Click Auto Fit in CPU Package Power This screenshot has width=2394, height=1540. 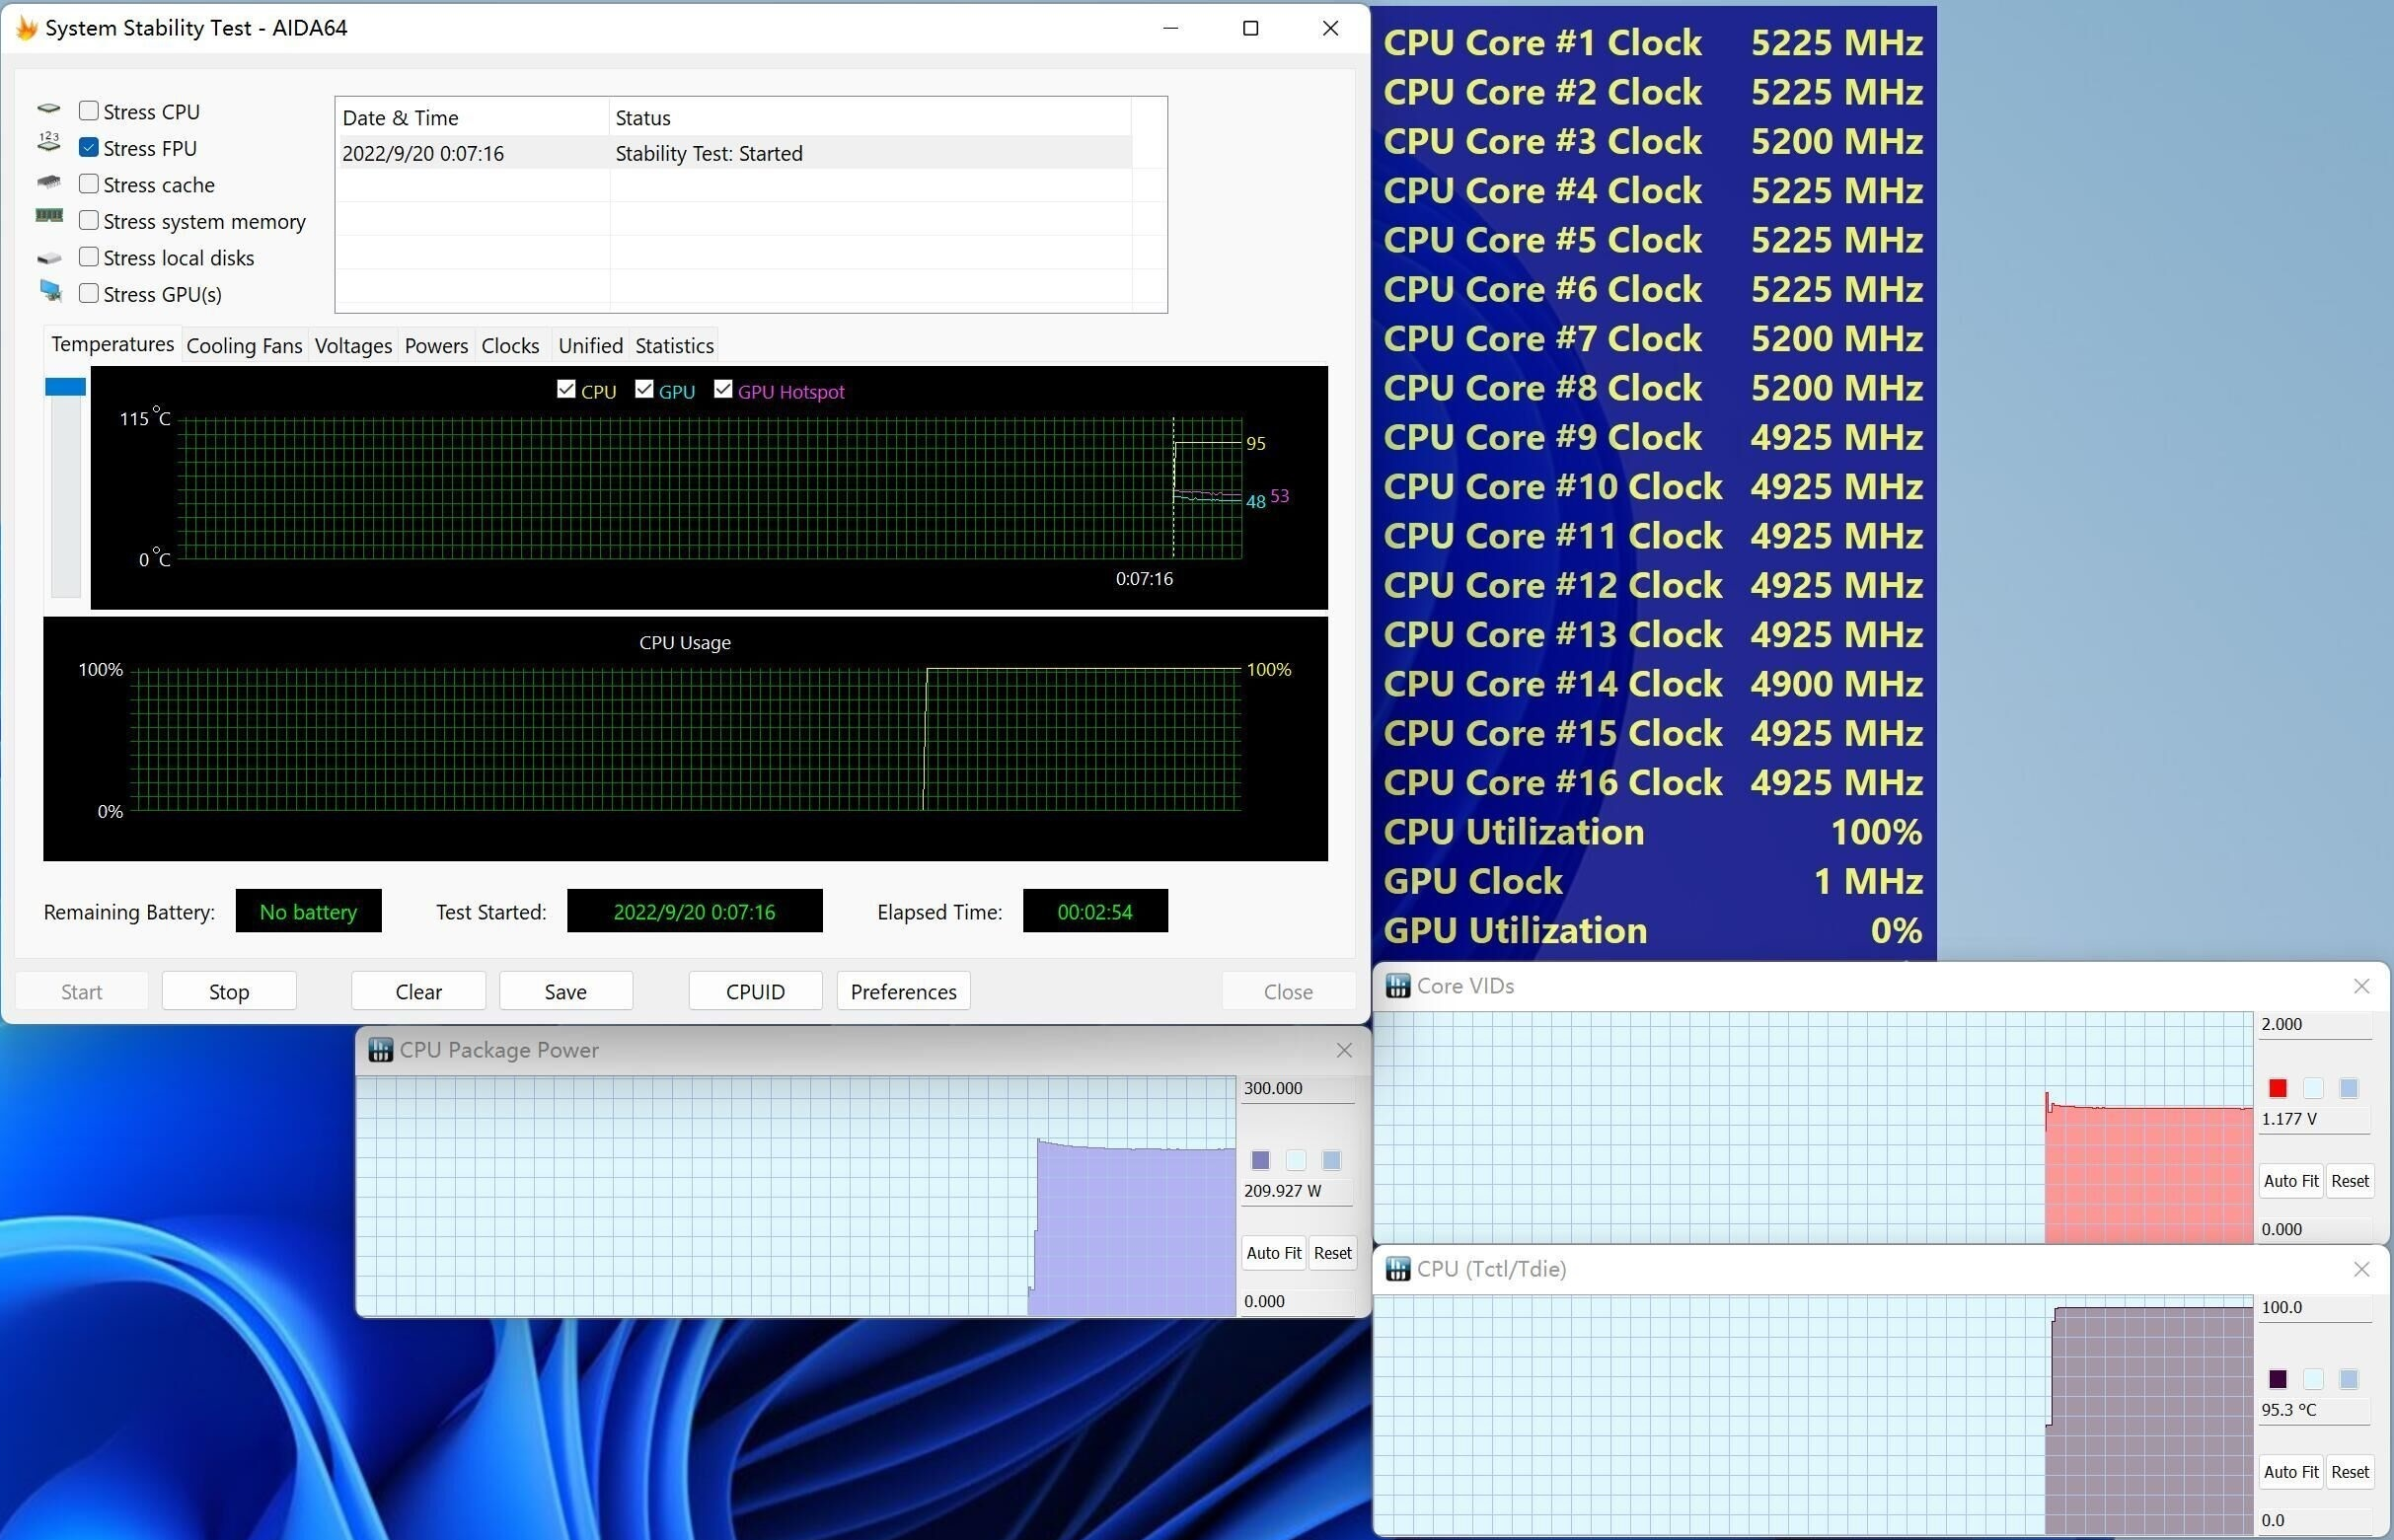1273,1253
